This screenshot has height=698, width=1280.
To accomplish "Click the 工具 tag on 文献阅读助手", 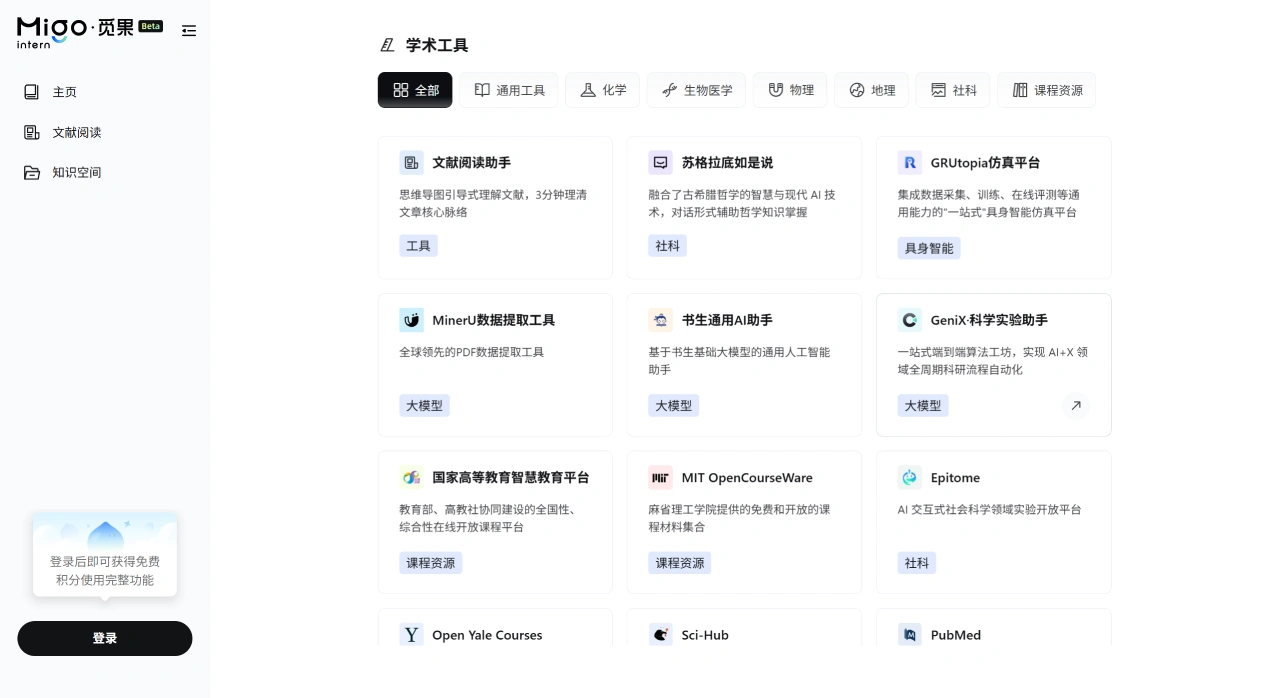I will [418, 246].
